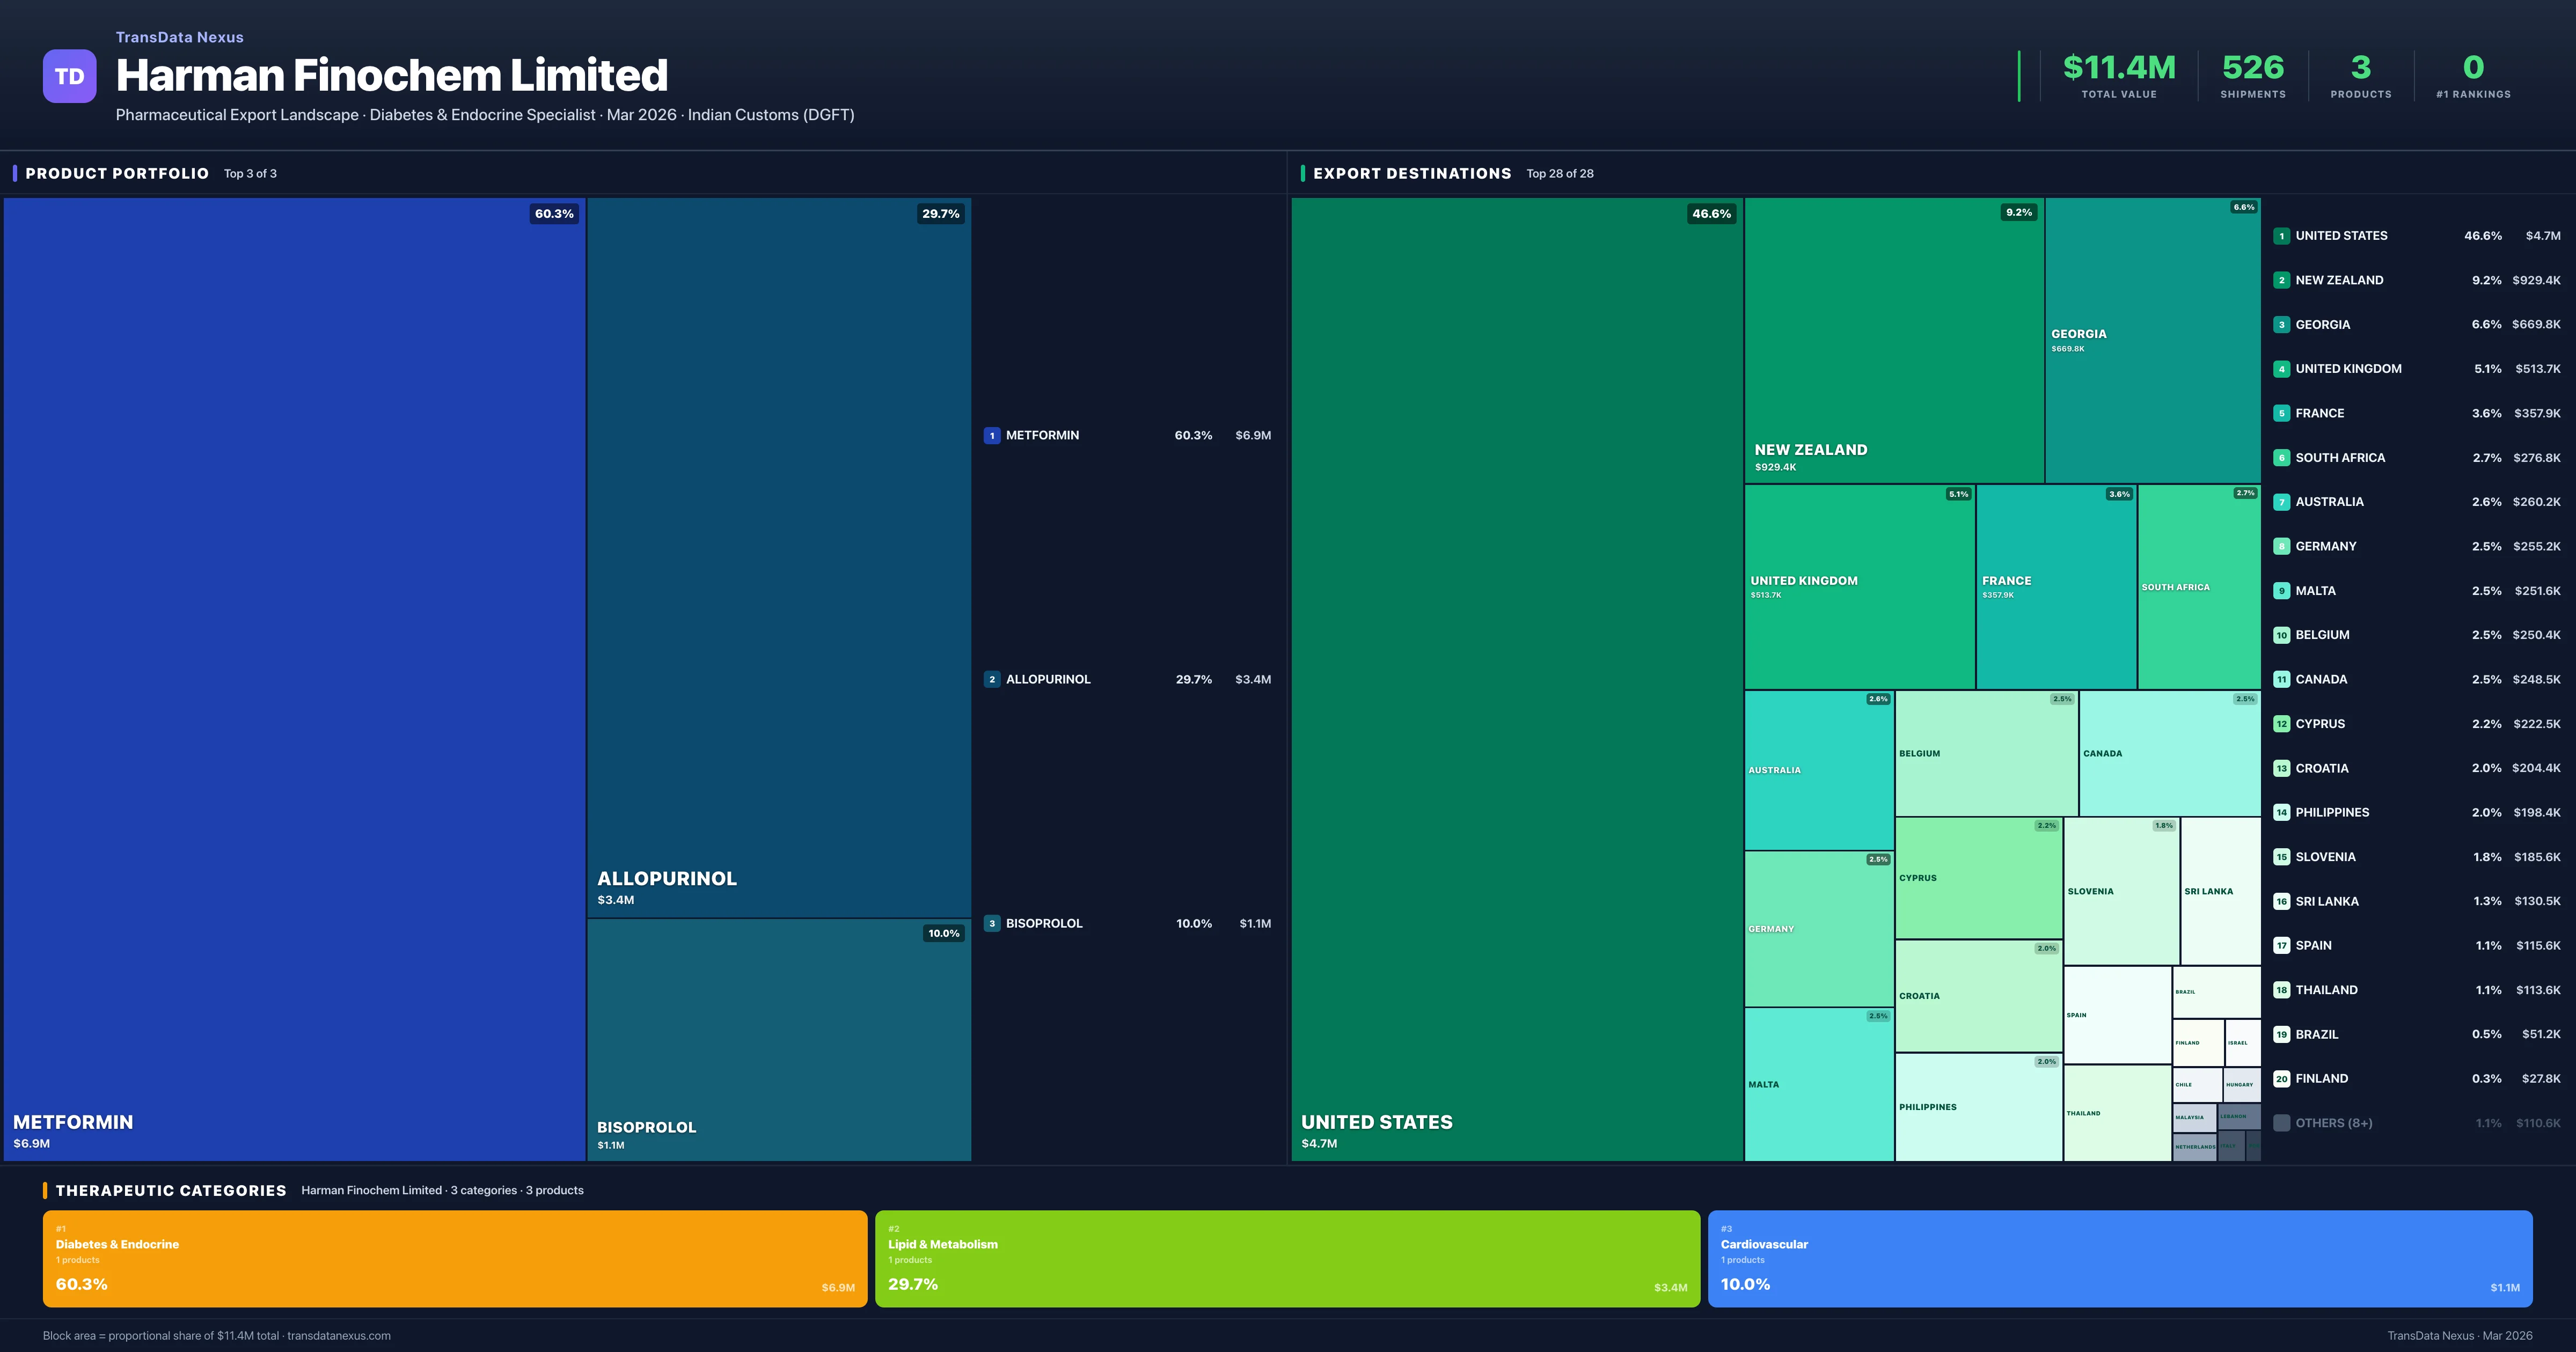
Task: Click rank 20 badge beside FINLAND
Action: [2281, 1079]
